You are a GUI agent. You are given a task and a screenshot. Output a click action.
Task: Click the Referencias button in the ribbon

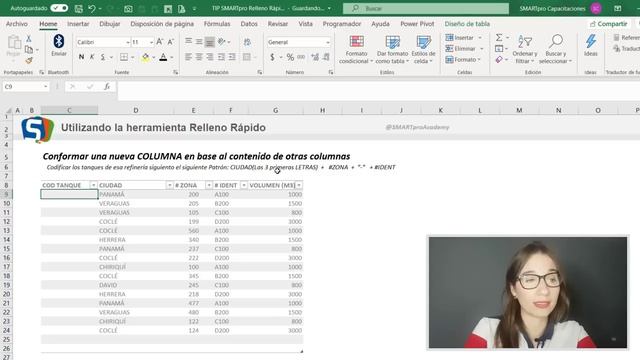click(x=627, y=38)
